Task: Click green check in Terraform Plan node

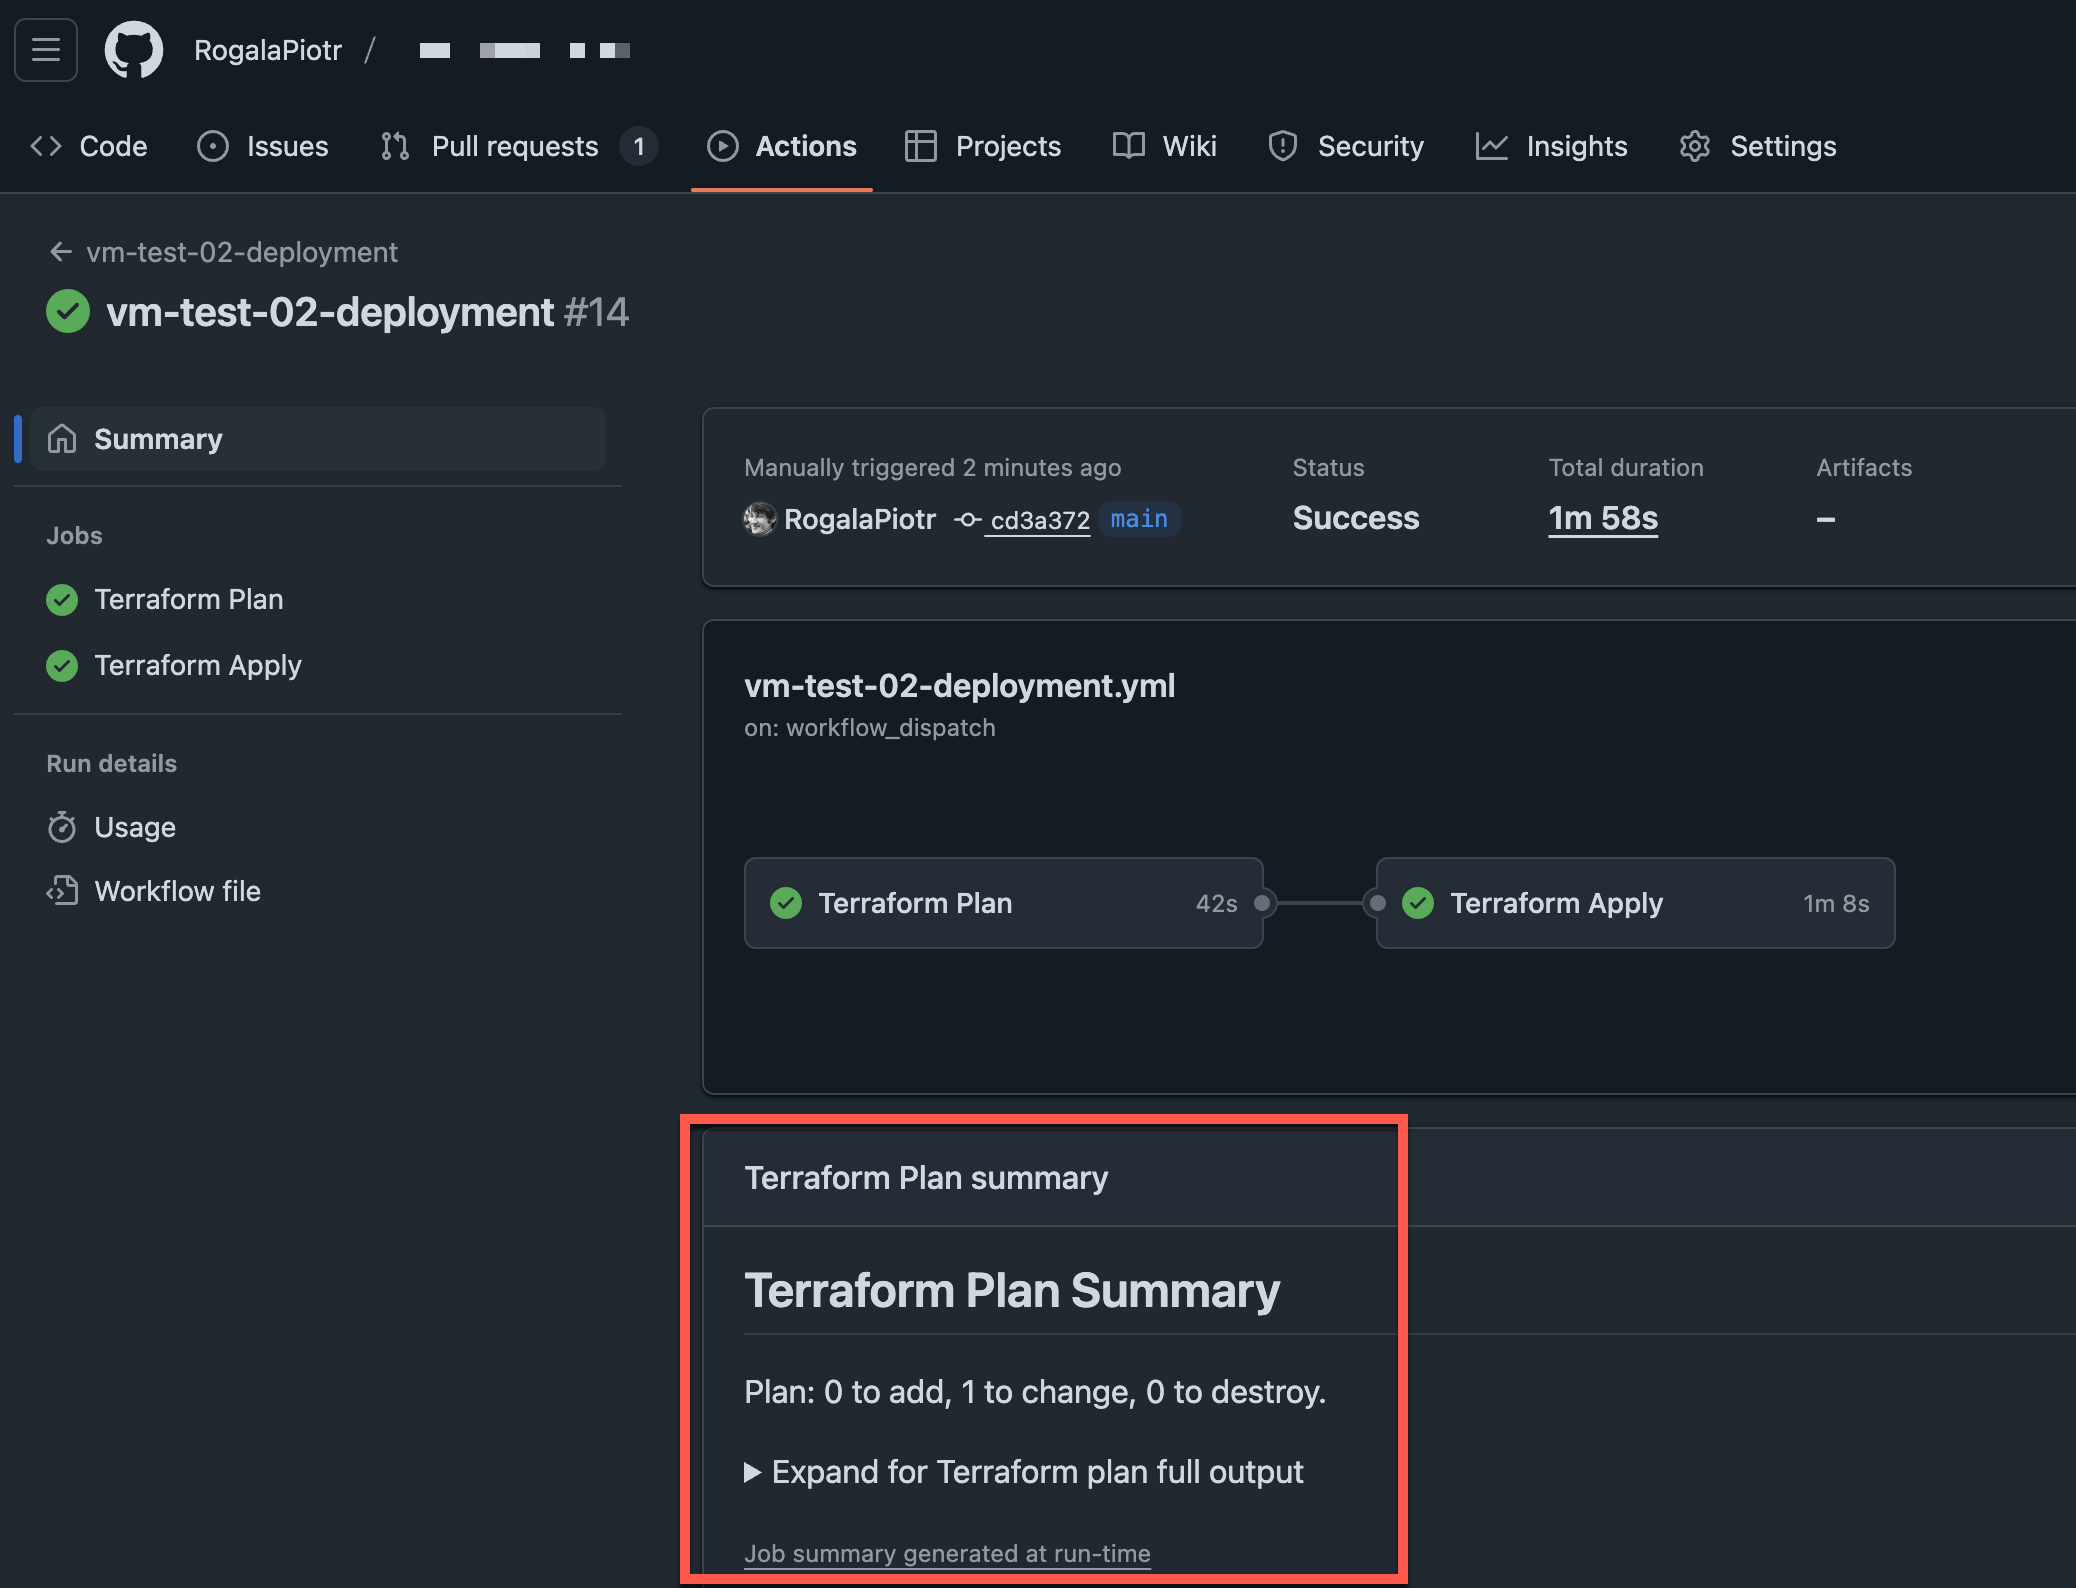Action: point(786,903)
